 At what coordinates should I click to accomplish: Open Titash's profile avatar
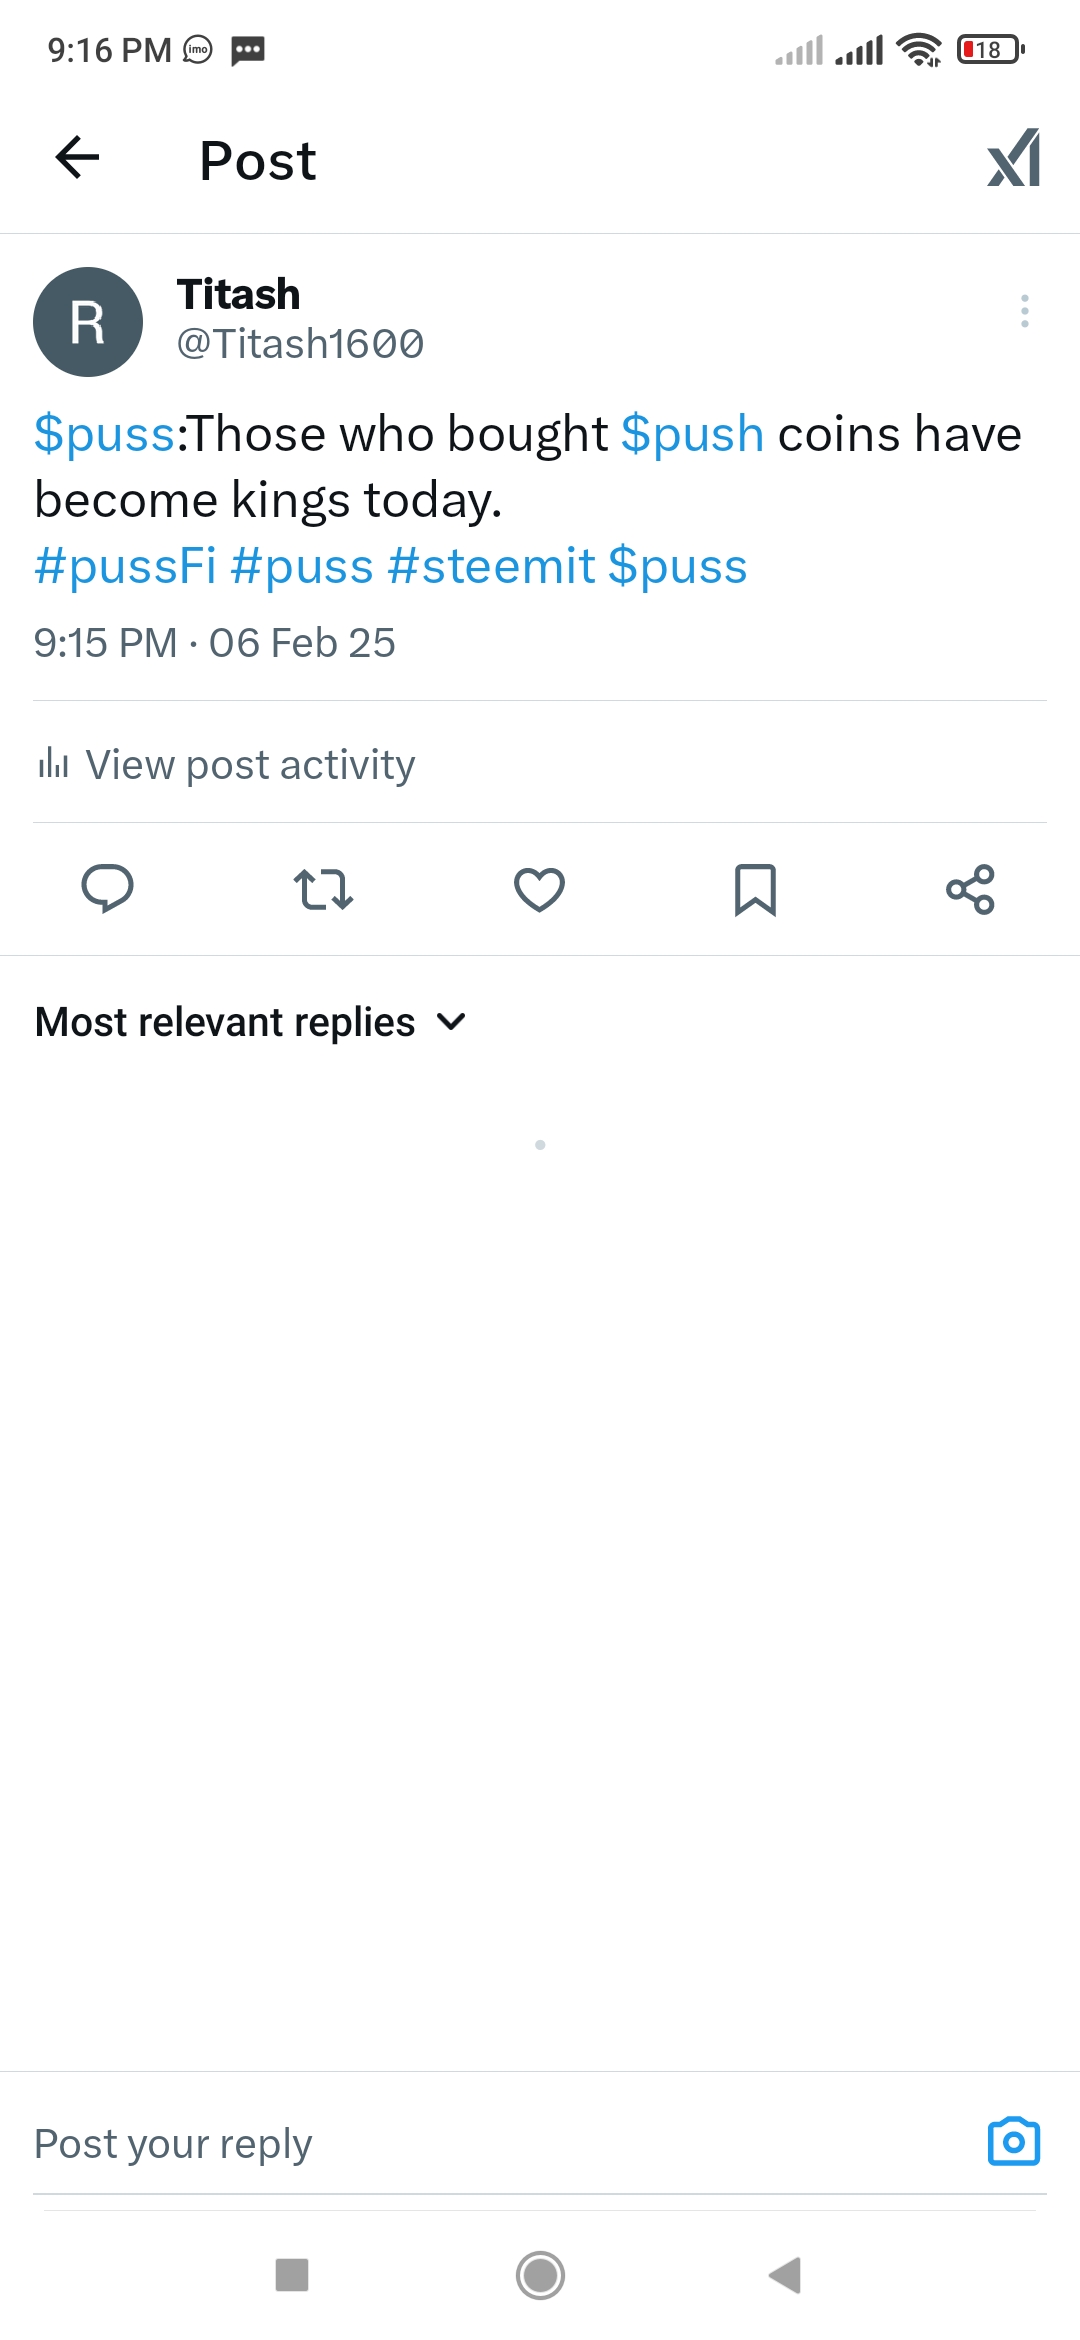click(x=88, y=322)
